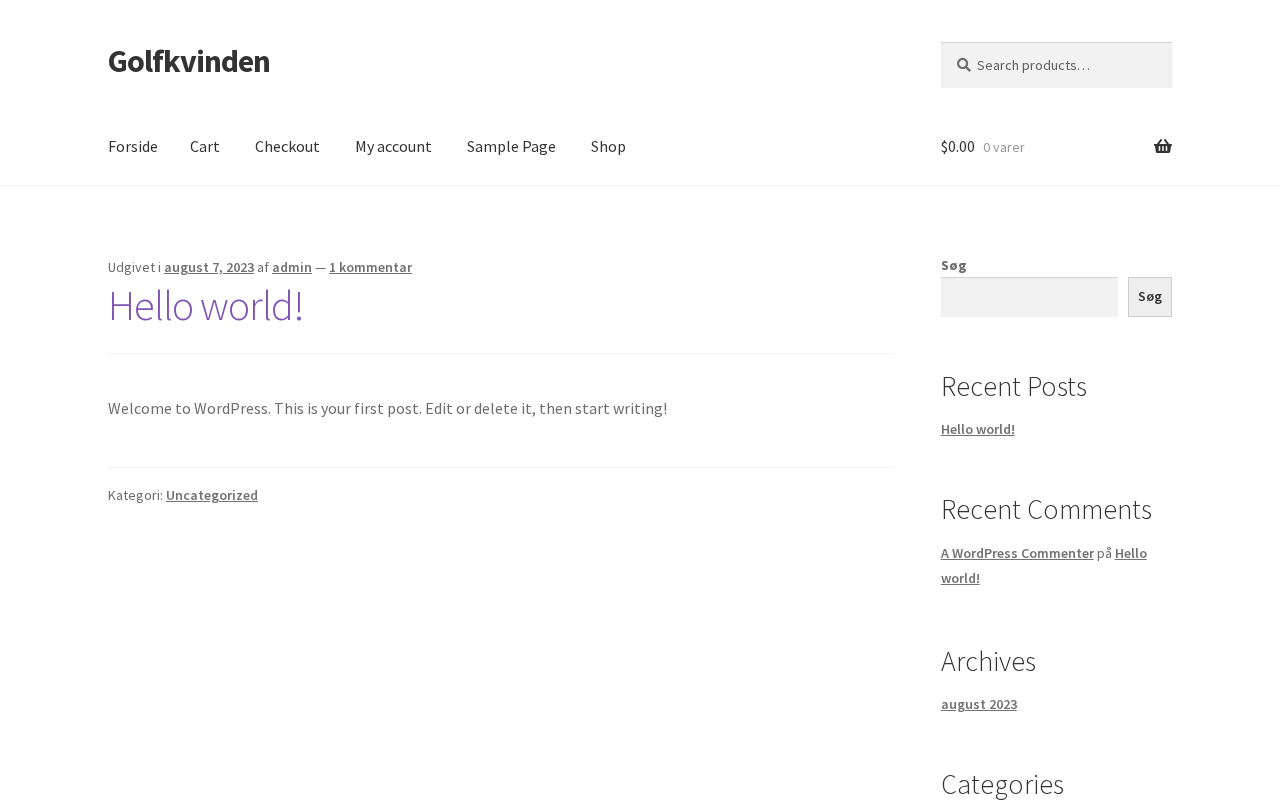Click the $0.00 cart total link

click(x=958, y=147)
